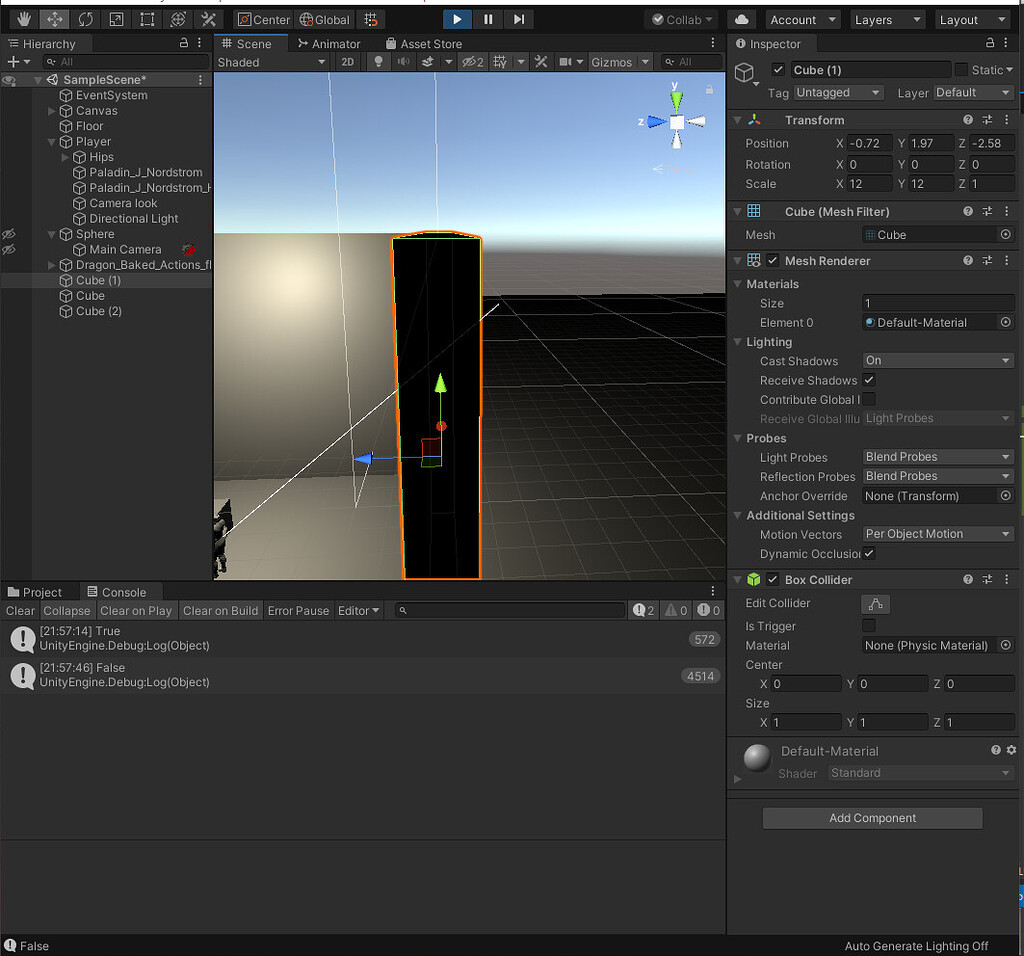Click the Edit Collider button icon
Viewport: 1024px width, 956px height.
[x=873, y=603]
